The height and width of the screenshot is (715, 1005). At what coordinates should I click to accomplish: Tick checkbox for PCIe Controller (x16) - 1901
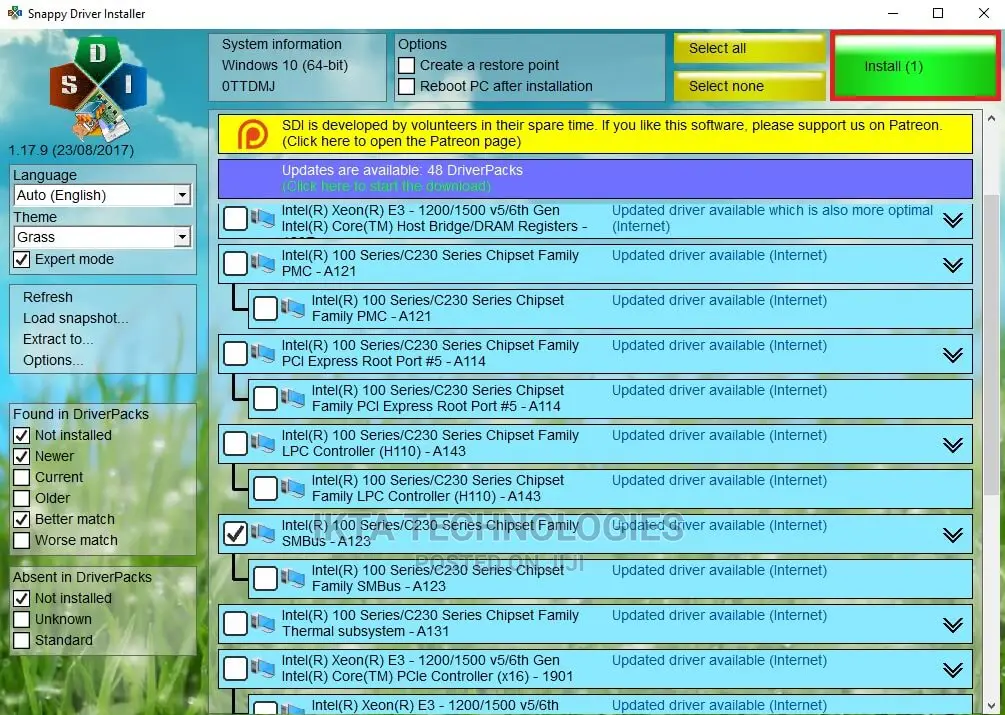[x=235, y=668]
